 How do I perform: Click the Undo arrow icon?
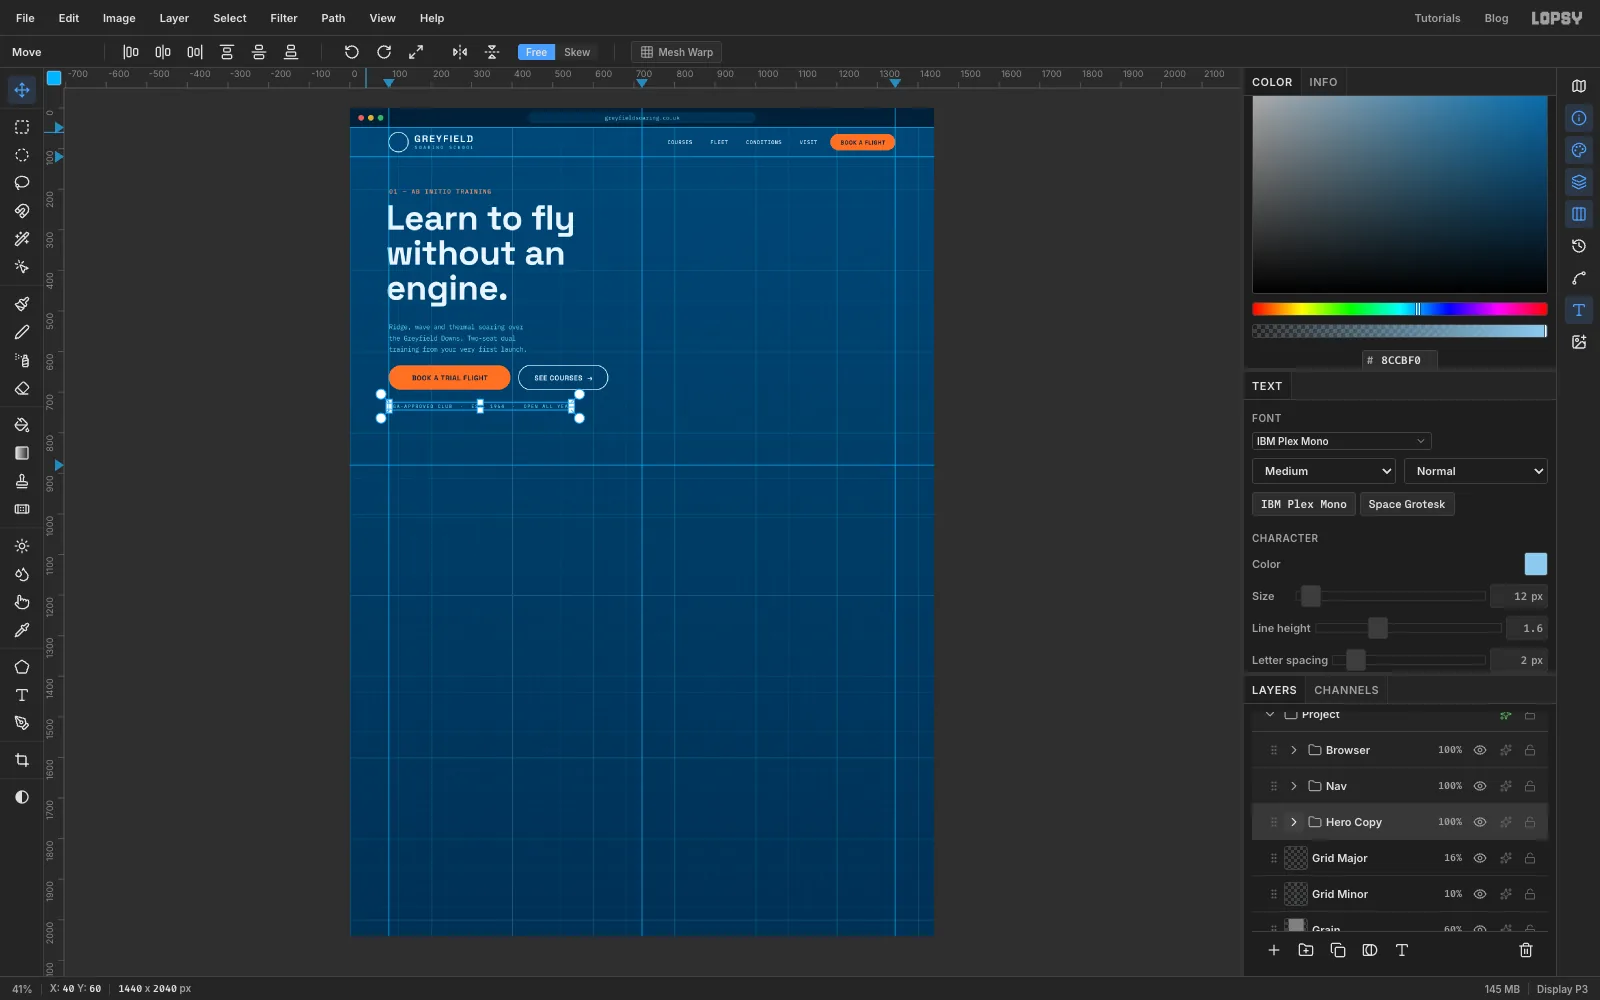(x=352, y=52)
